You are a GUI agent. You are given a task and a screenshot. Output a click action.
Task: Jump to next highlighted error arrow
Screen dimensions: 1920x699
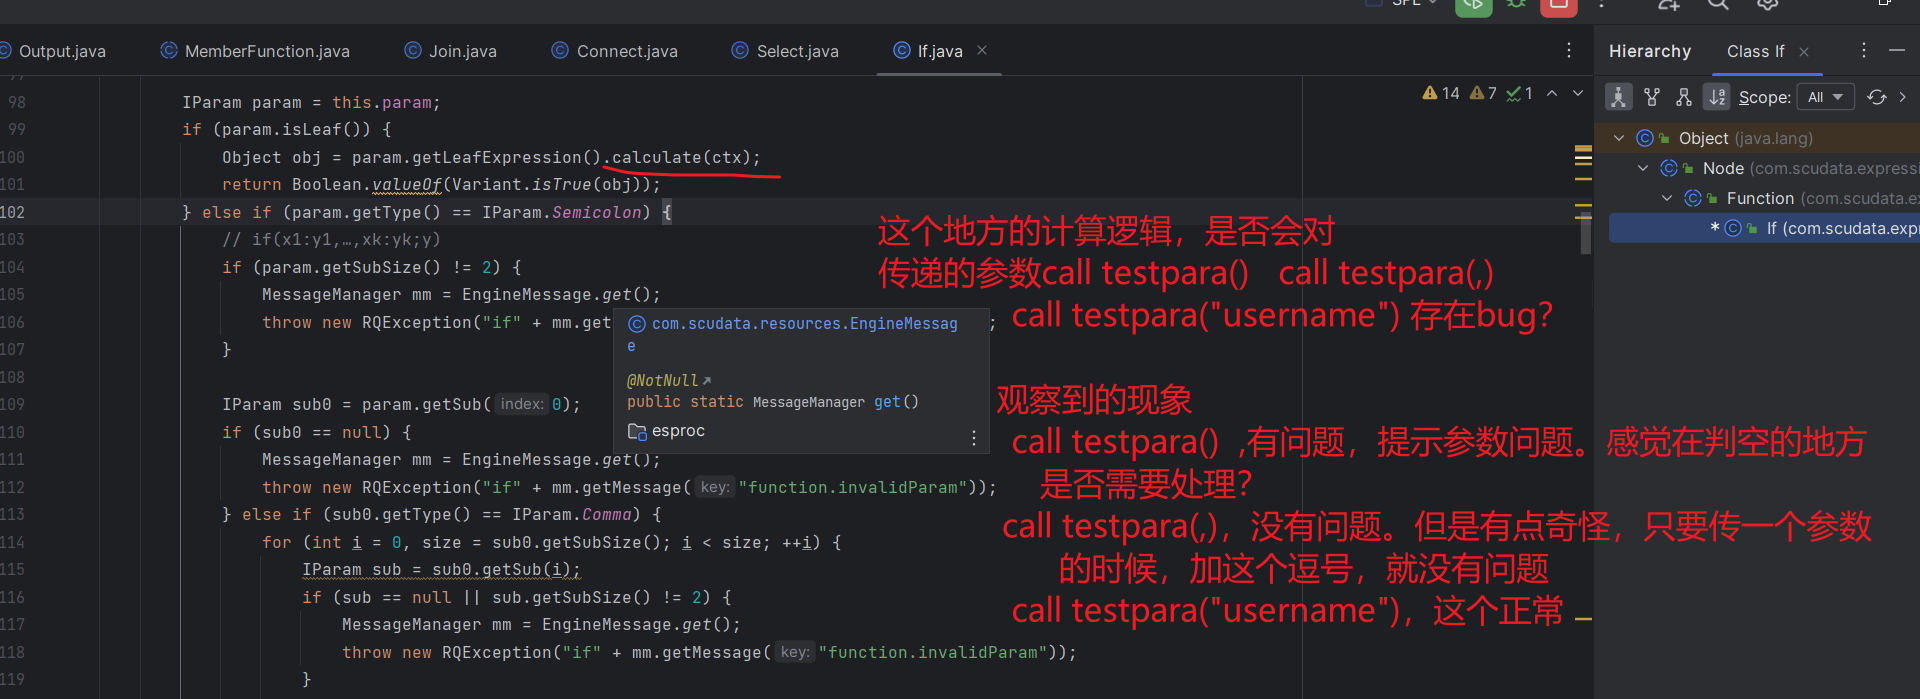tap(1578, 93)
